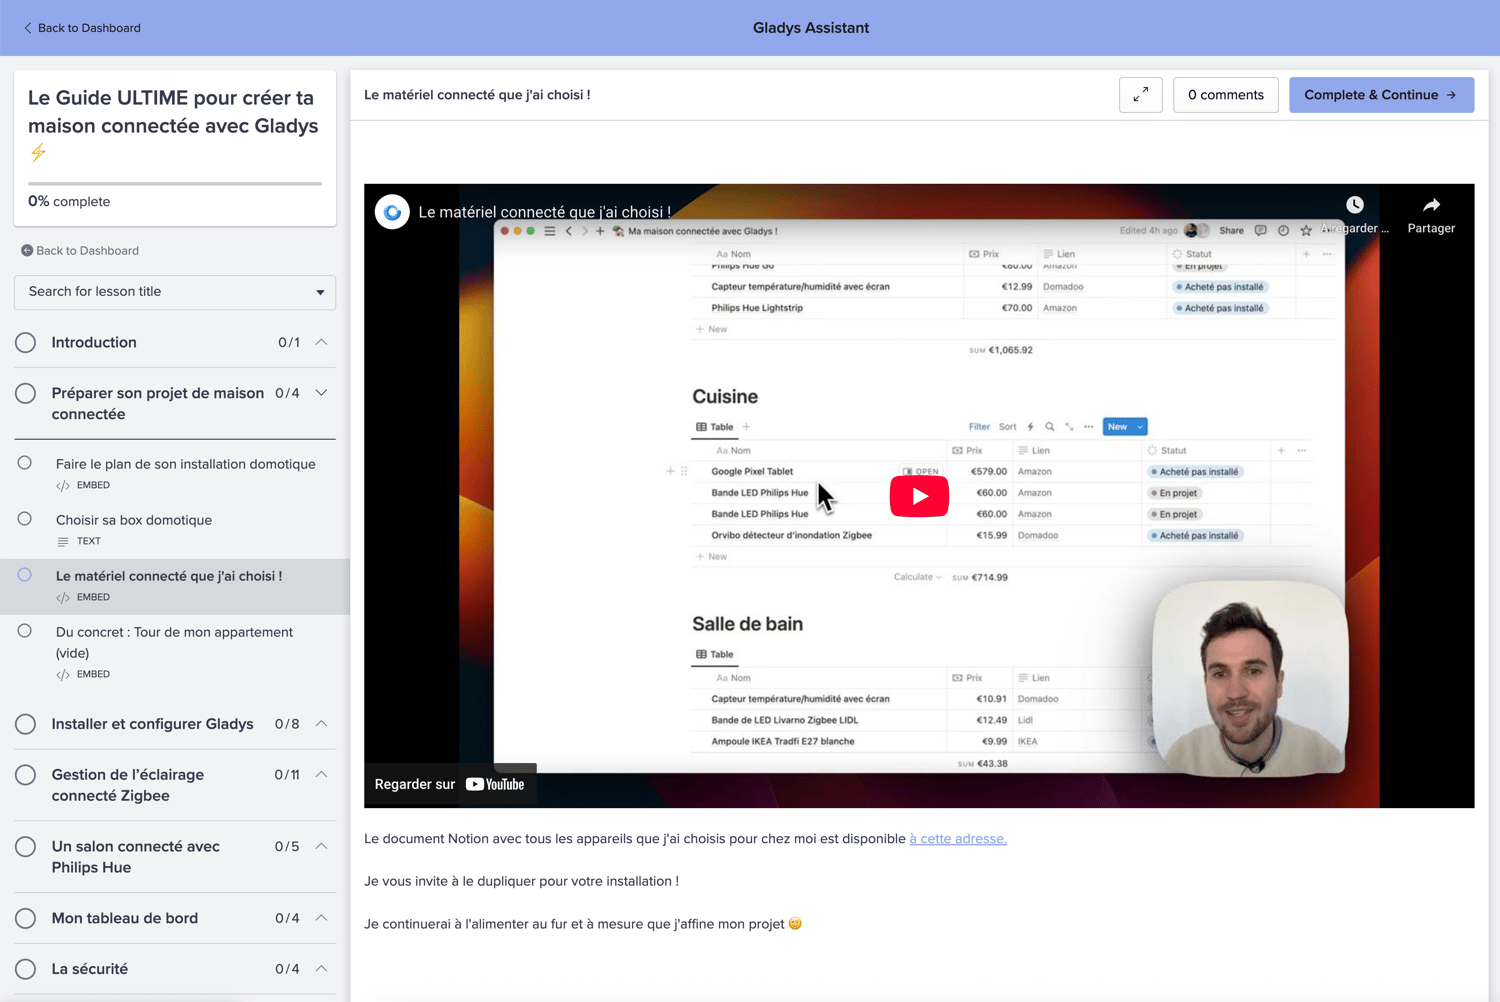Click the back arrow icon in header
This screenshot has height=1002, width=1500.
(x=27, y=28)
